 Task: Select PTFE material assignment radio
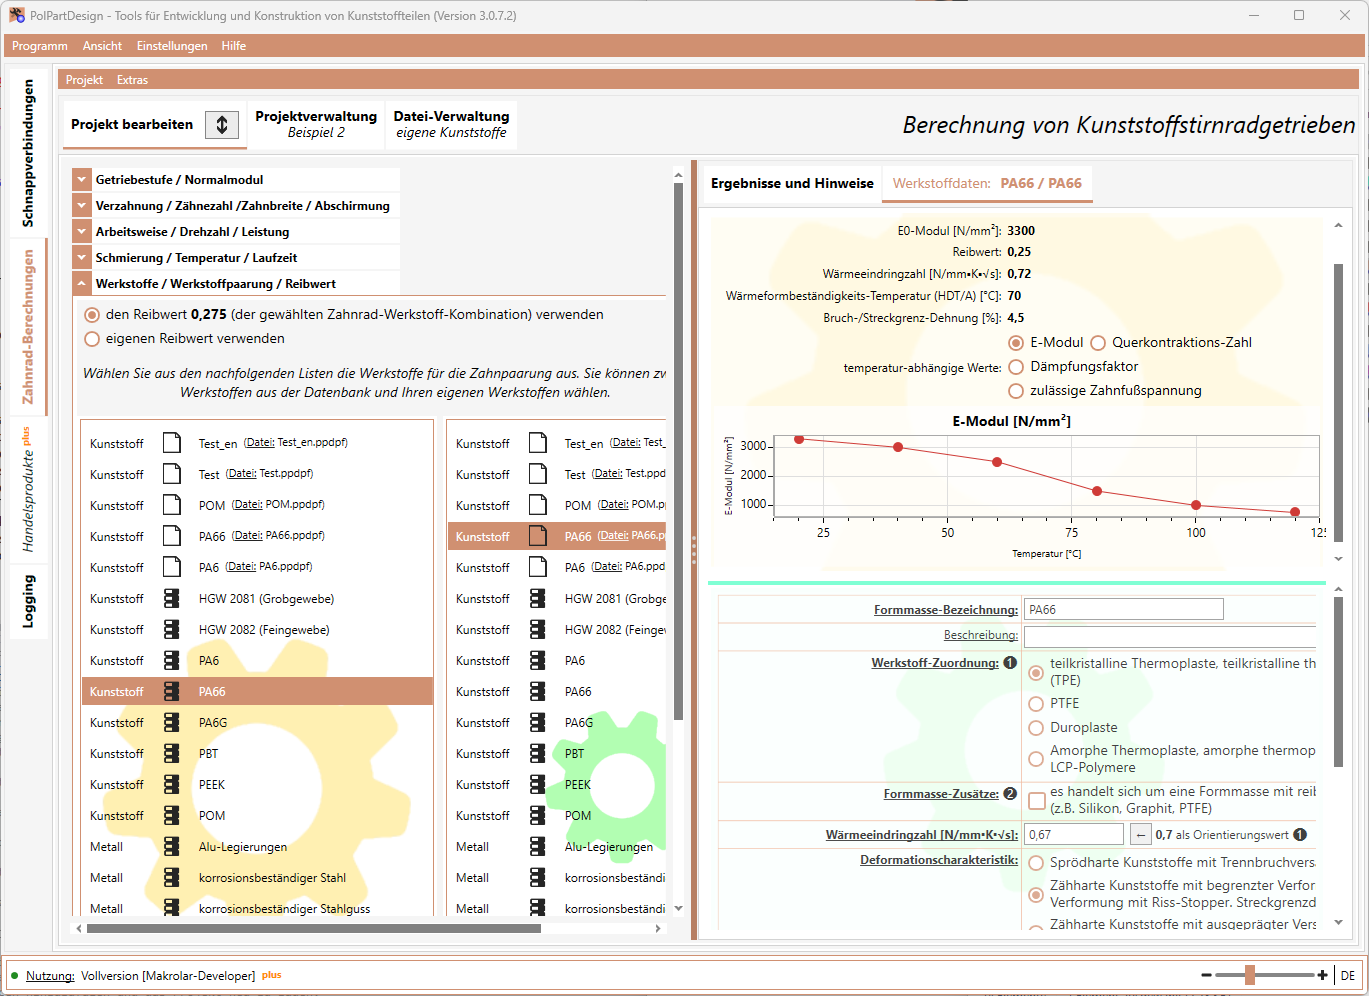point(1036,704)
